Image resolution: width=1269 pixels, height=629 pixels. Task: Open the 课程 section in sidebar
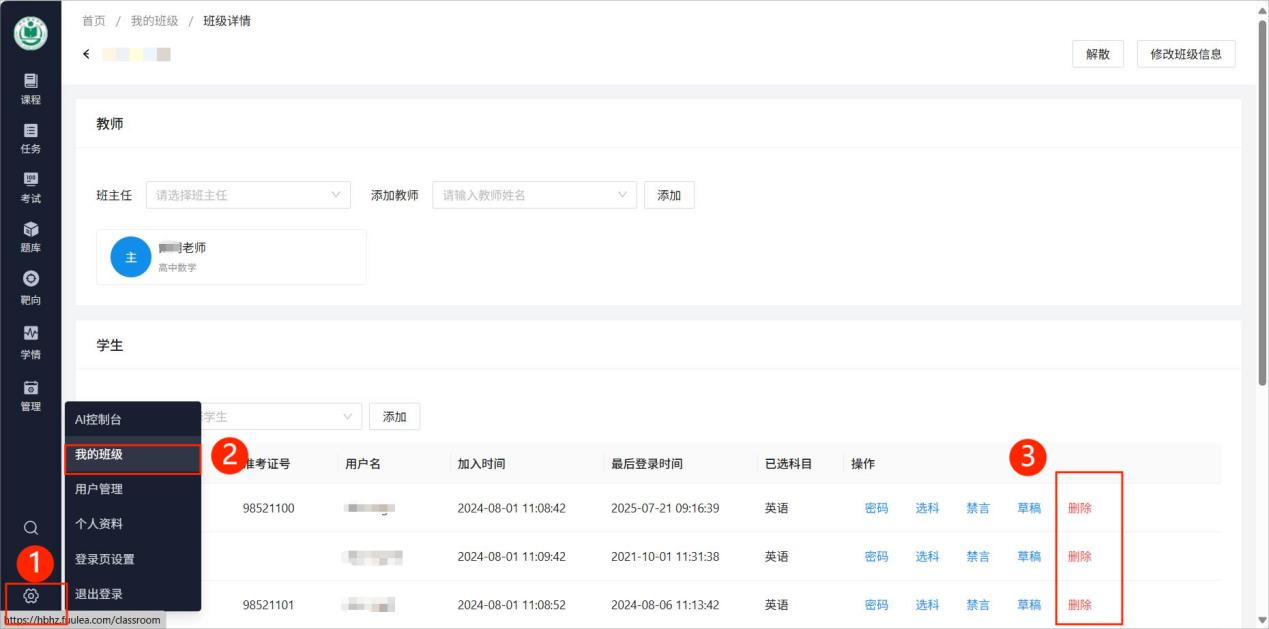[x=31, y=89]
